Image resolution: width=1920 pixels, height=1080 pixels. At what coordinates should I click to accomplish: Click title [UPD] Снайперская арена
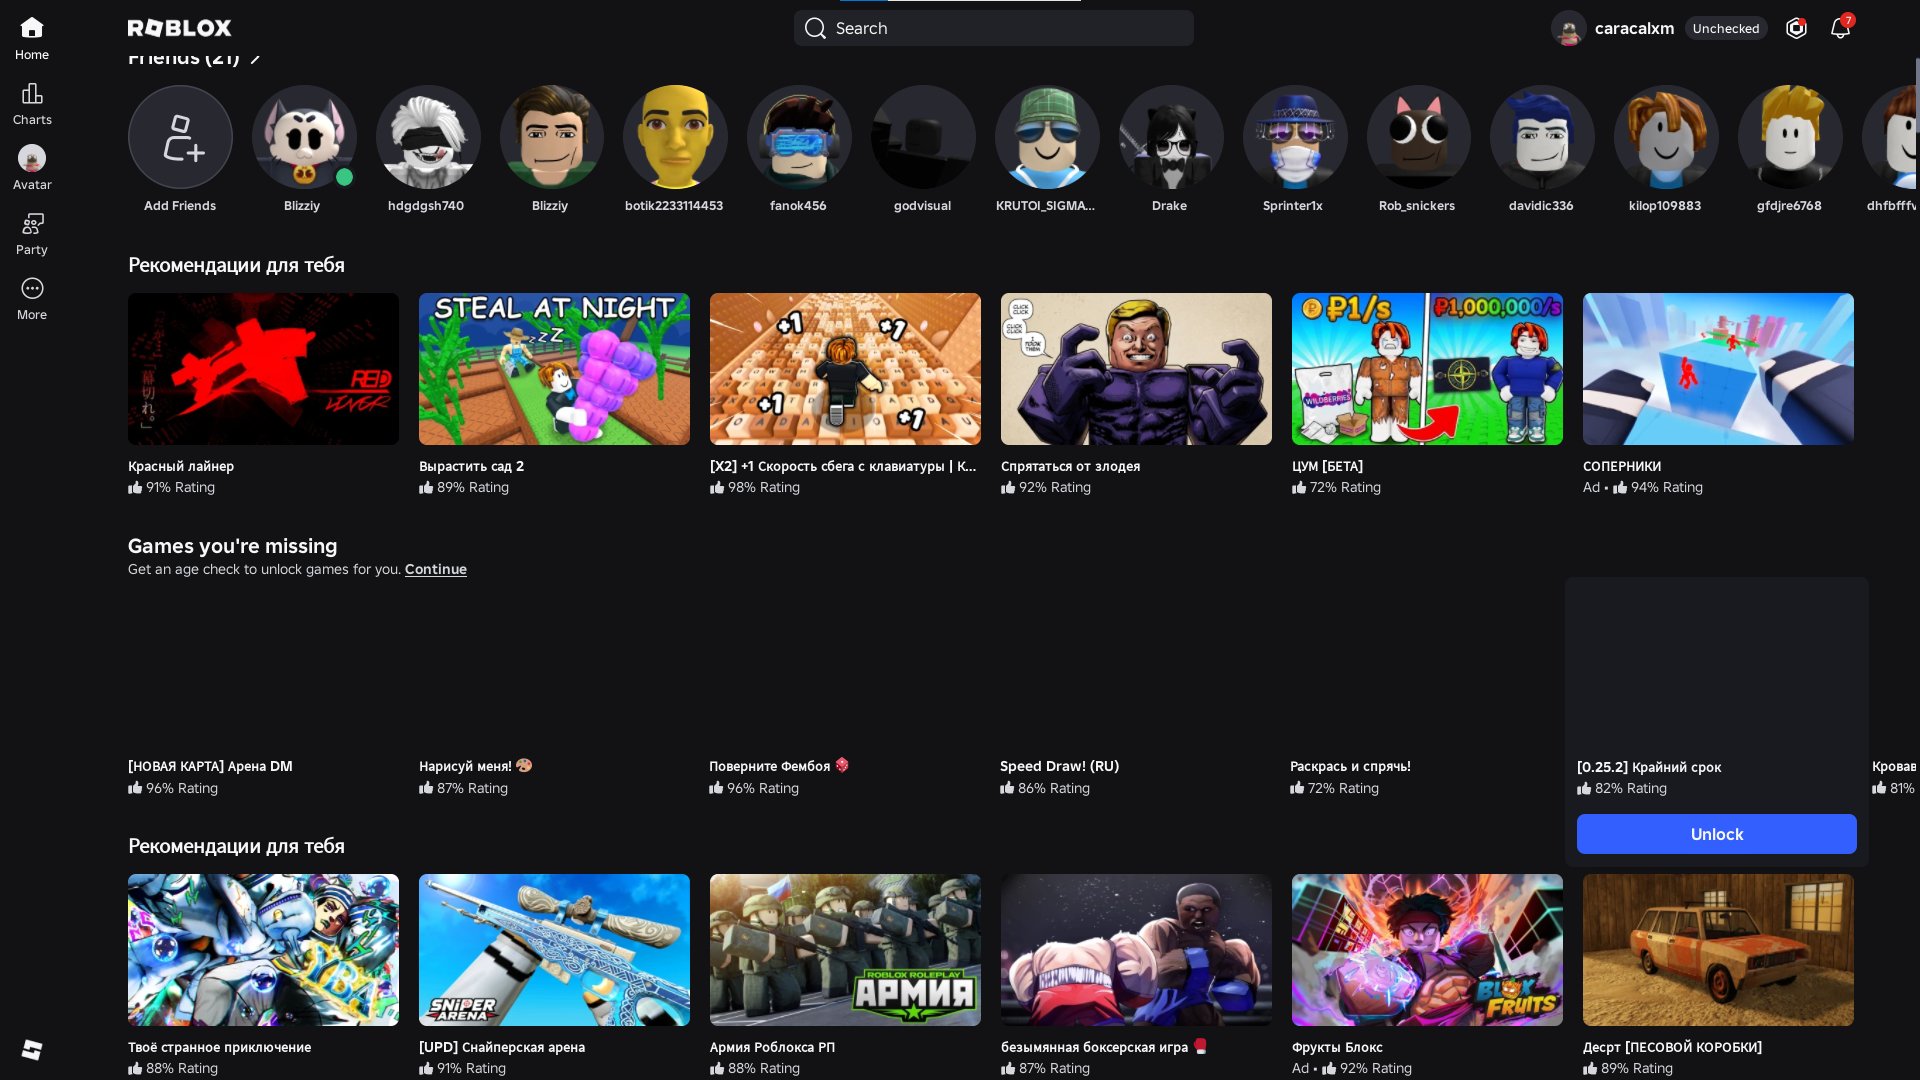coord(502,1047)
